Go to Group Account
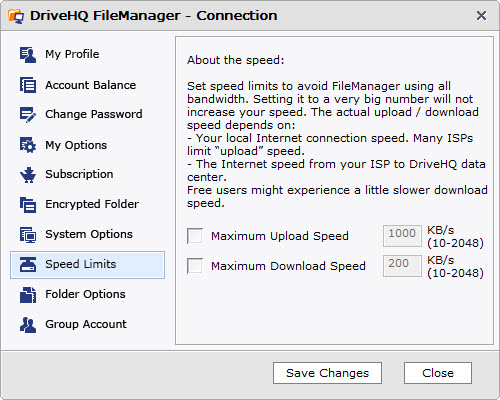 tap(87, 324)
